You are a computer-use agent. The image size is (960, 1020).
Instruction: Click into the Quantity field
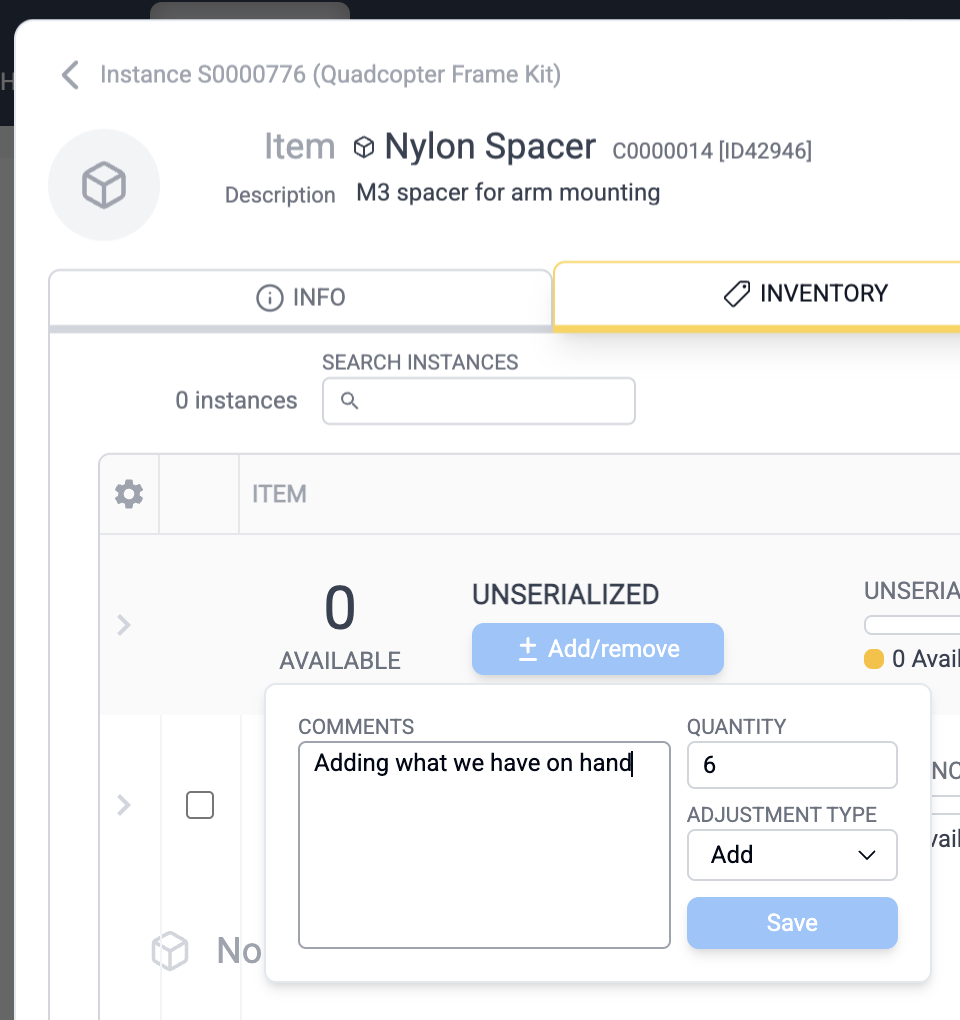coord(792,765)
